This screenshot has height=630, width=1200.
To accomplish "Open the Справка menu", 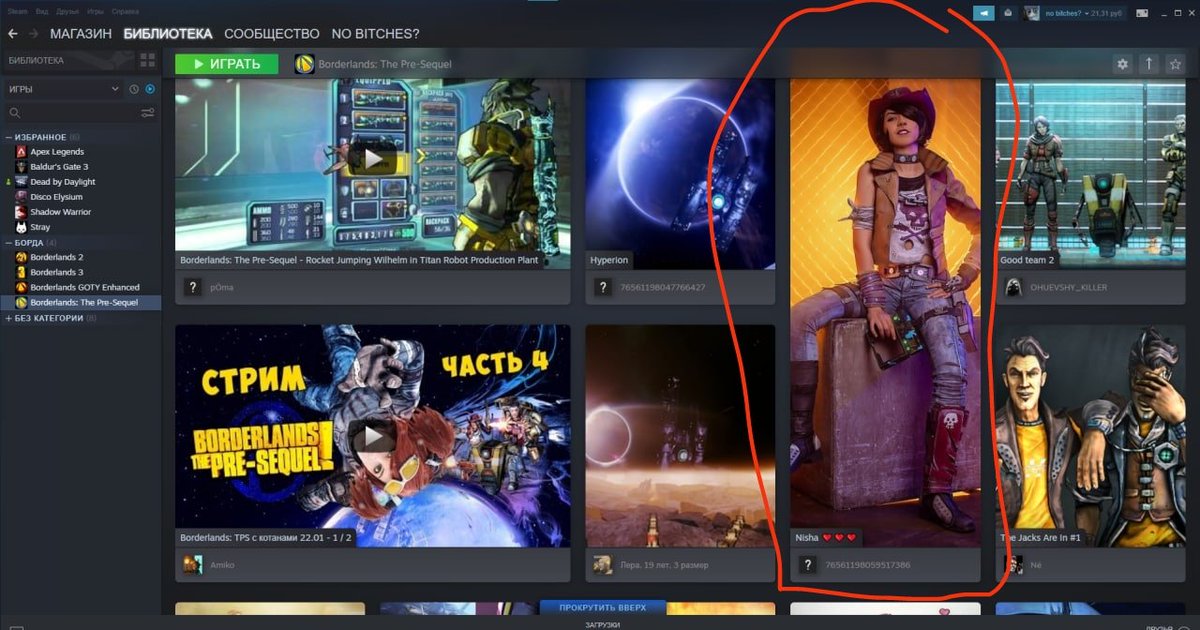I will click(x=126, y=12).
